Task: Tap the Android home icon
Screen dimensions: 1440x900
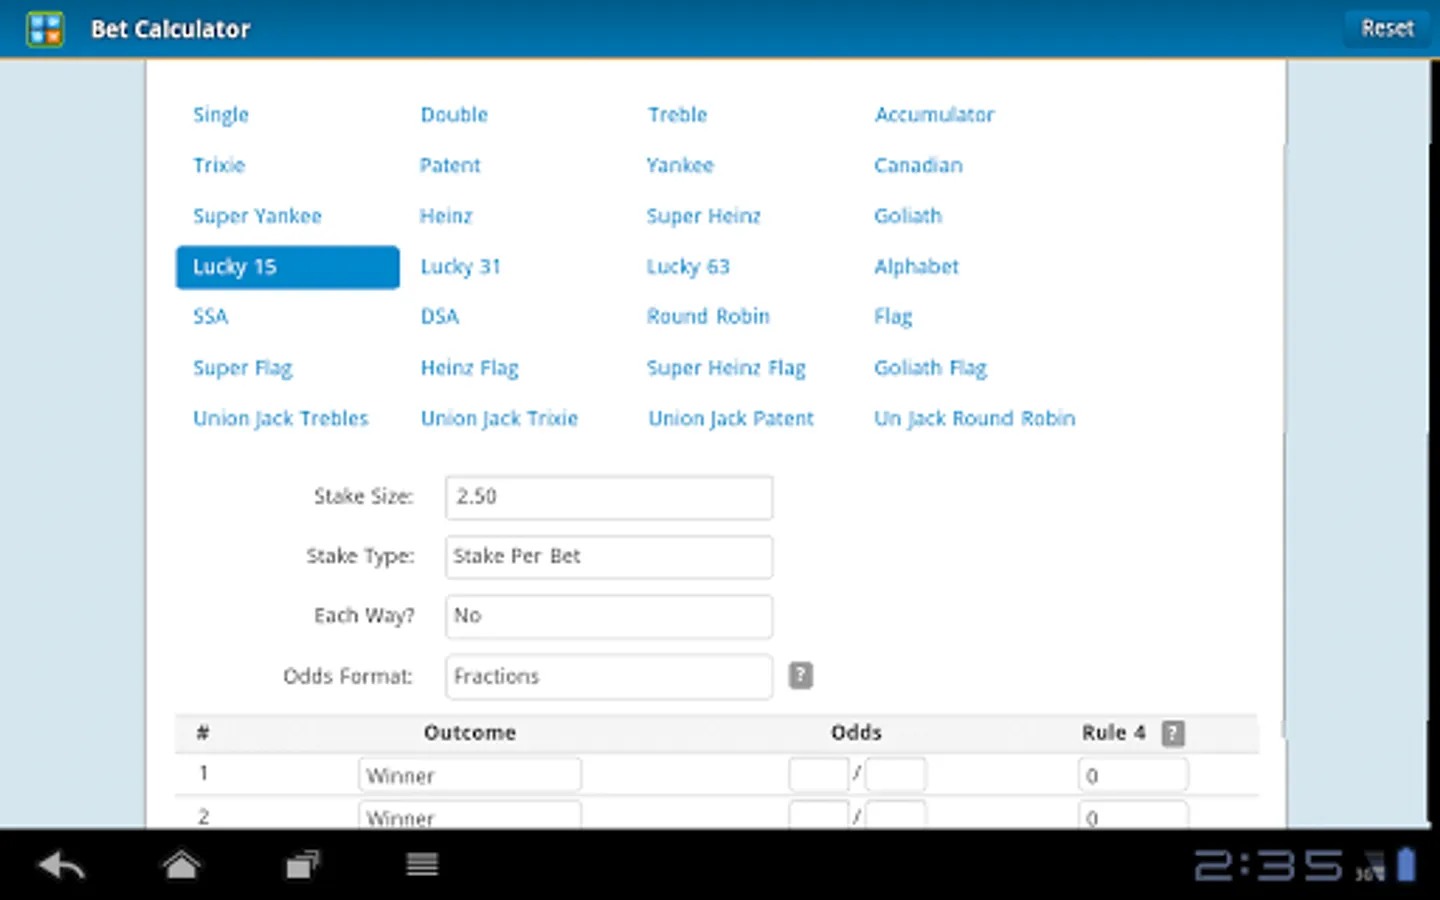Action: pos(182,865)
